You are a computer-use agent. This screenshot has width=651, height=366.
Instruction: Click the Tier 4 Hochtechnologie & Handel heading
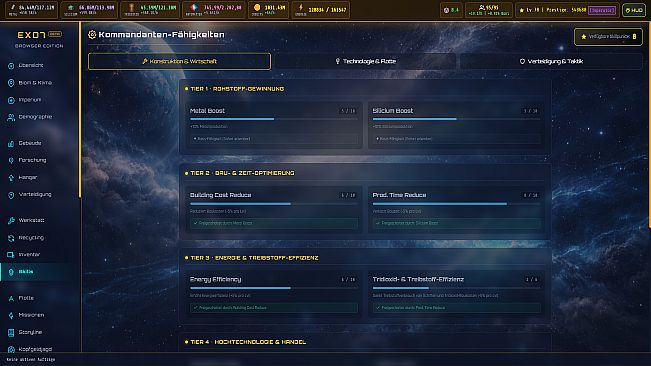pos(248,342)
